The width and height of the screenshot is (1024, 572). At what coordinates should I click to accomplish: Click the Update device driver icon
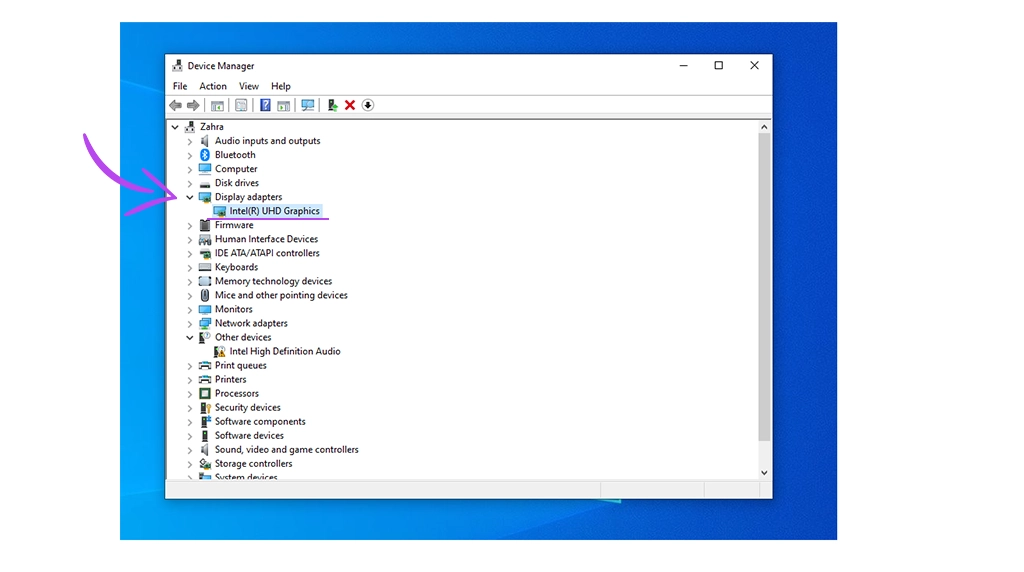[332, 105]
